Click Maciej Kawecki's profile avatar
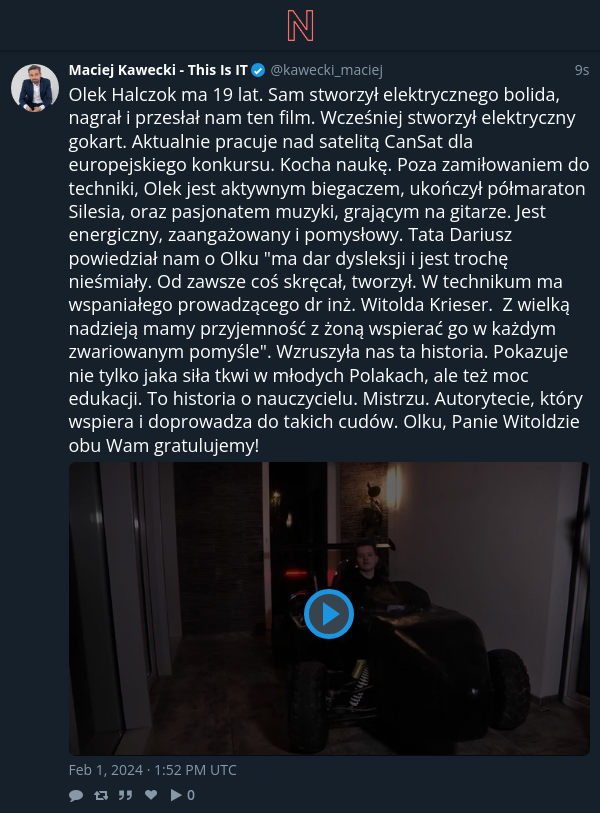The height and width of the screenshot is (813, 600). click(x=35, y=88)
